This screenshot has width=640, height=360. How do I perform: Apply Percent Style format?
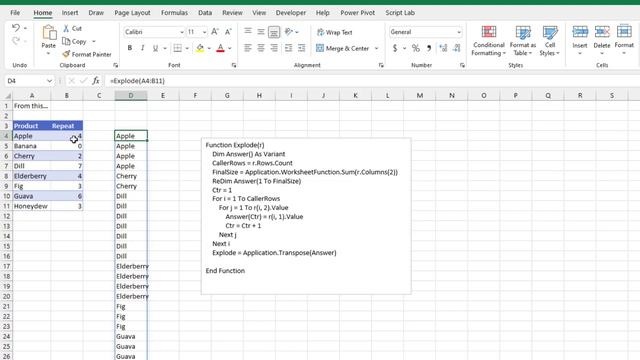pyautogui.click(x=416, y=48)
